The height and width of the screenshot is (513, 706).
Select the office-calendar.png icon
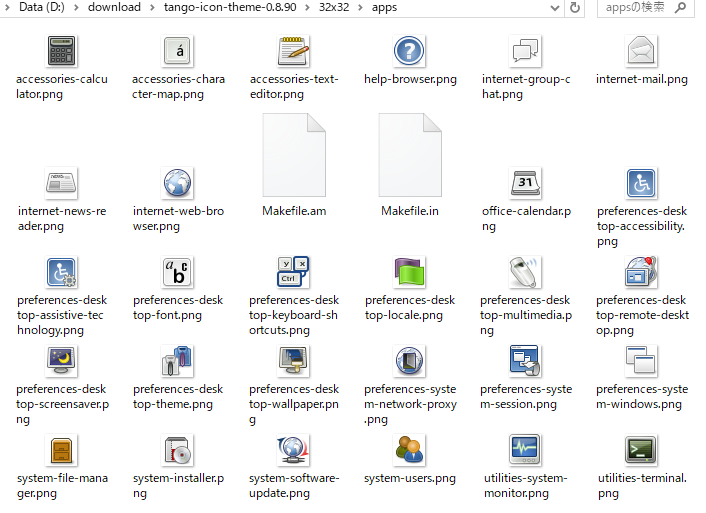click(x=525, y=183)
